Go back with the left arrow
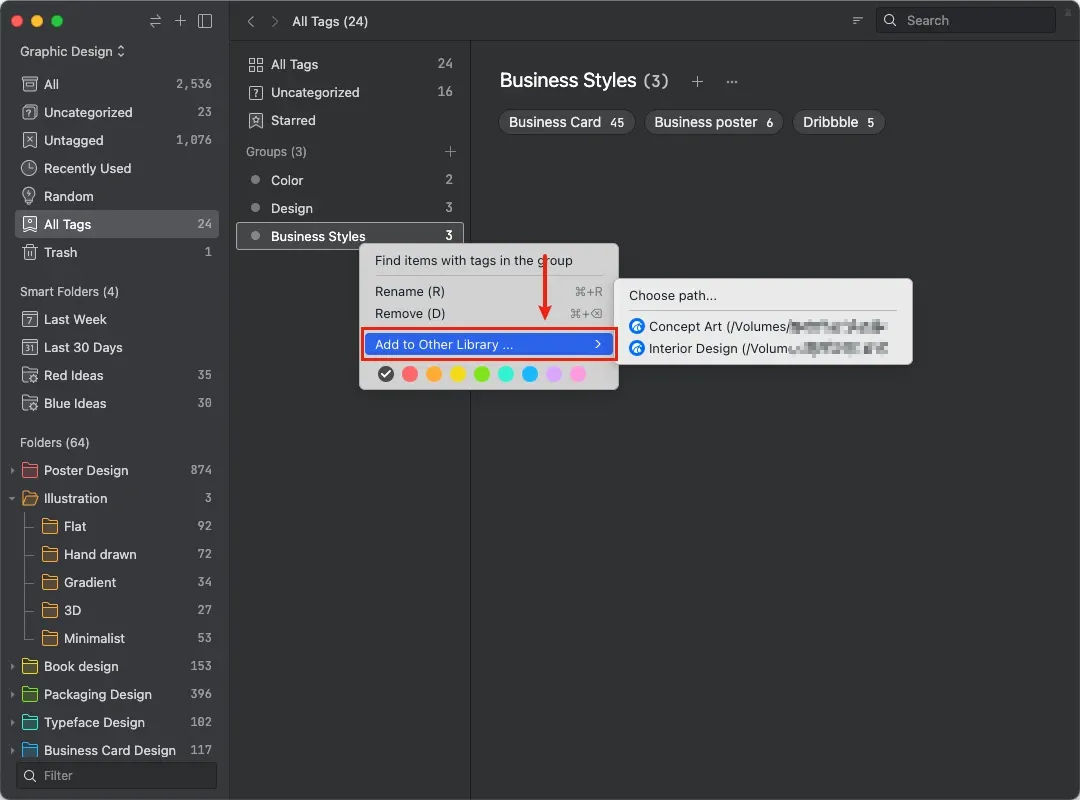This screenshot has width=1080, height=800. [x=251, y=21]
